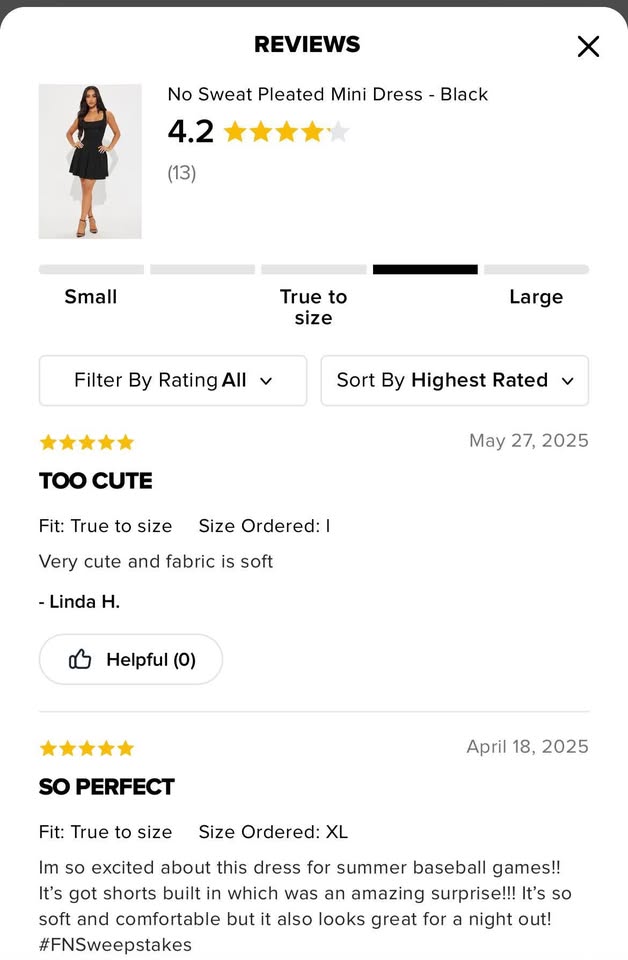Screen dimensions: 628x960
Task: Open the Filter By Rating dropdown
Action: 173,381
